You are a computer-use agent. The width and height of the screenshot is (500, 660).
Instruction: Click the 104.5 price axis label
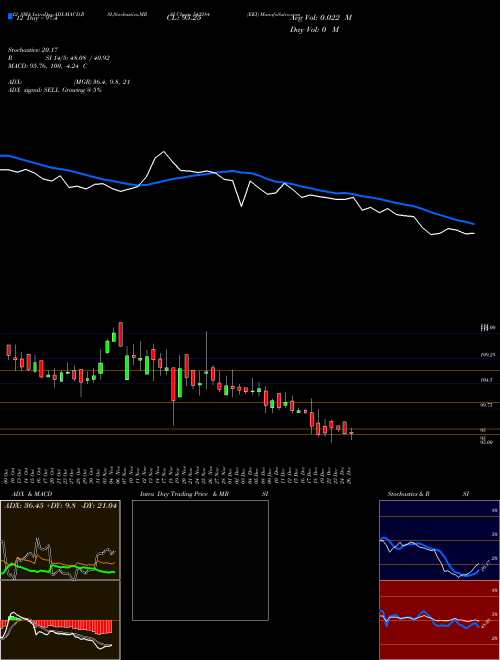click(x=487, y=380)
